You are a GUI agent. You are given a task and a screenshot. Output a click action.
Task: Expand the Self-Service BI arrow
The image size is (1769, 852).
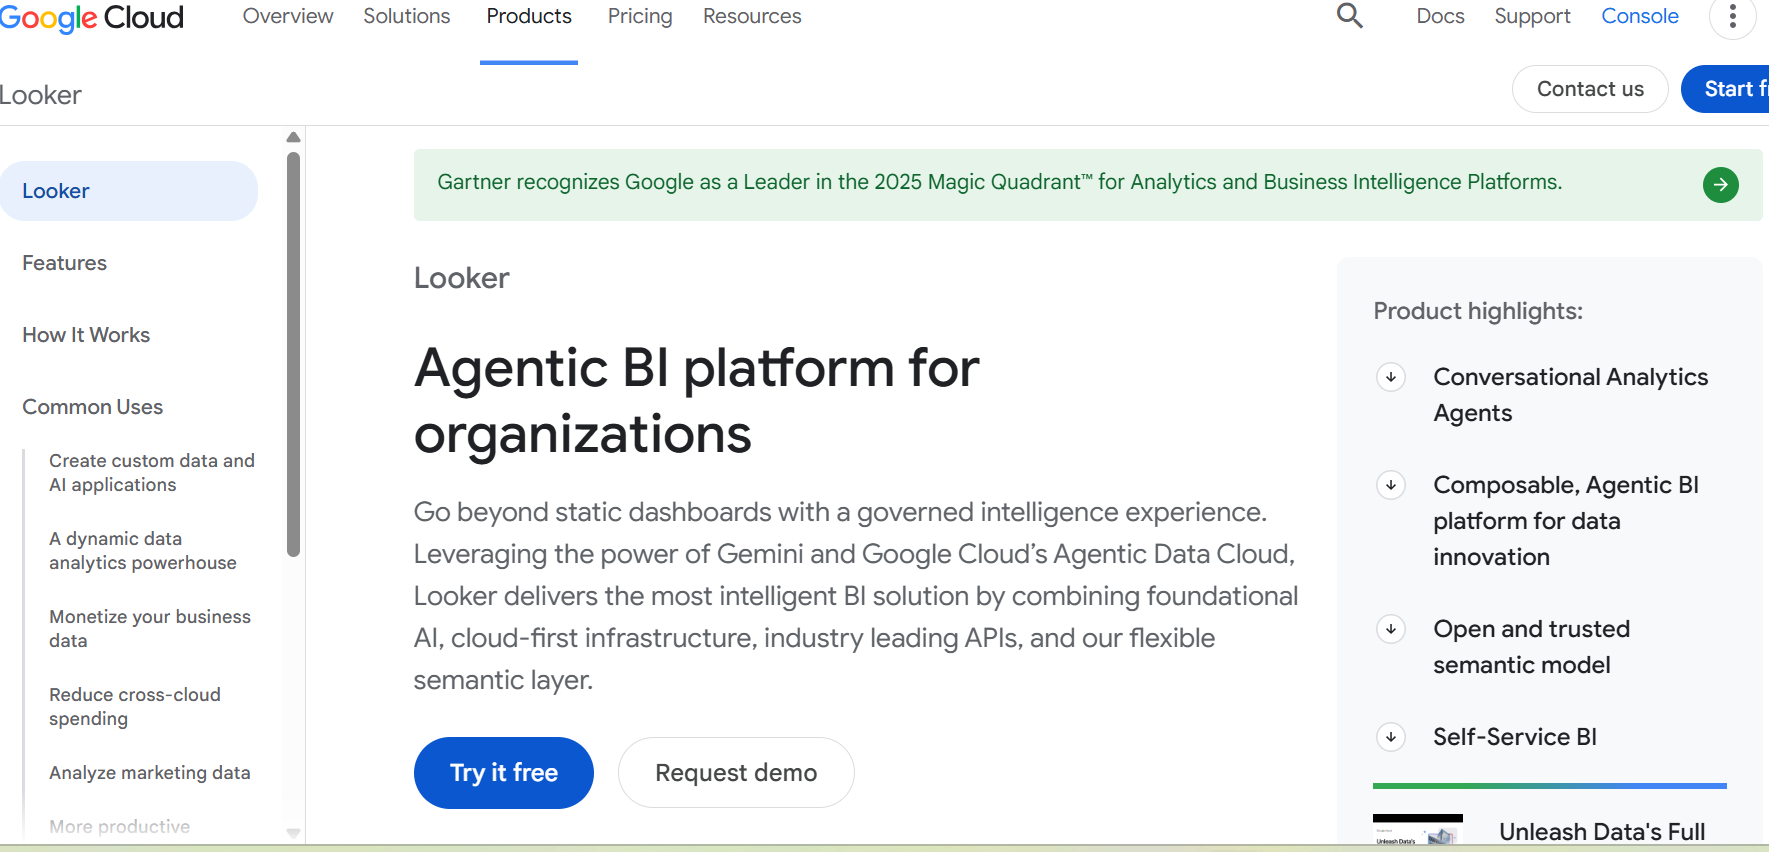tap(1391, 737)
